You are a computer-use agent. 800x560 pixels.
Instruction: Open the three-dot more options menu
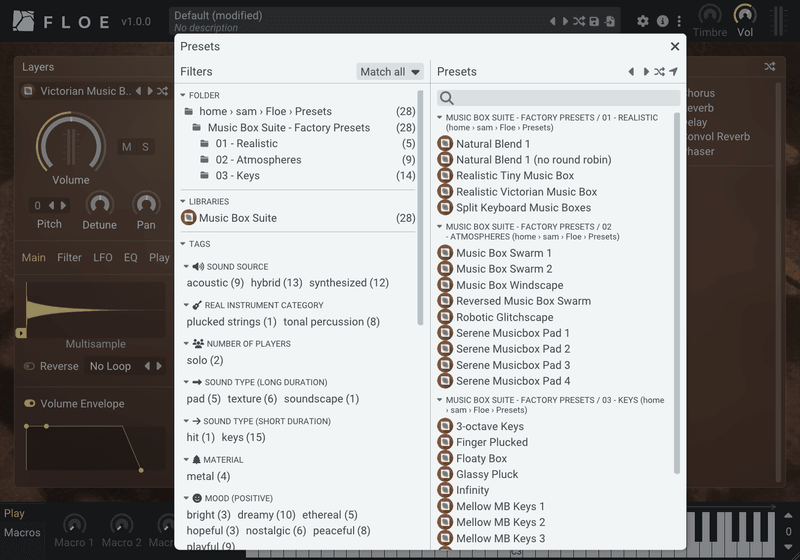680,21
